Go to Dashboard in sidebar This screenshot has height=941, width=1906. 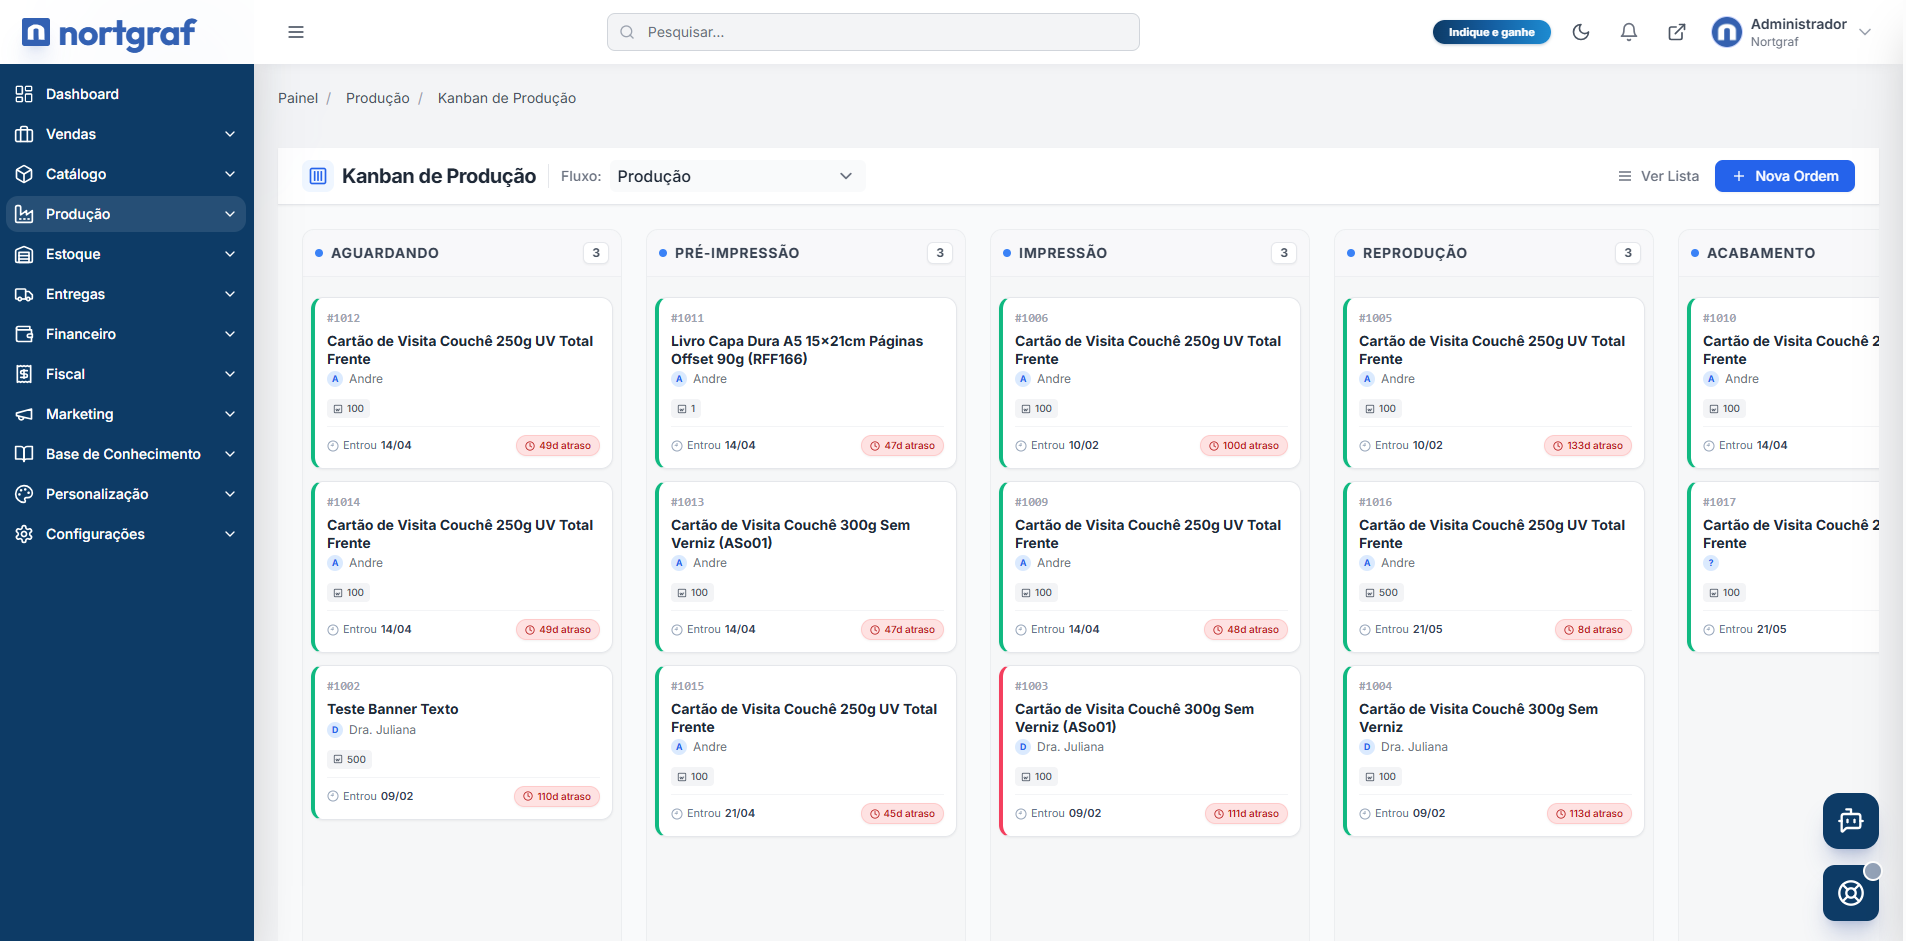[126, 94]
